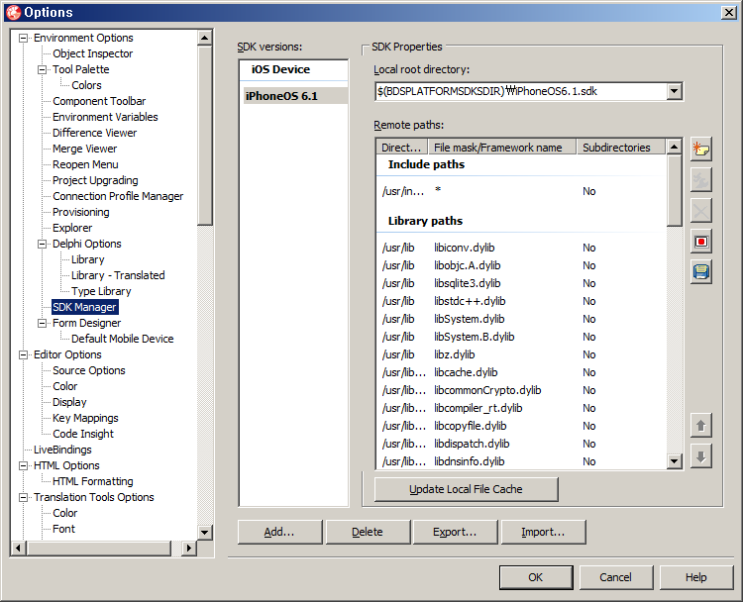Select Merge Viewer option
743x602 pixels.
point(84,149)
